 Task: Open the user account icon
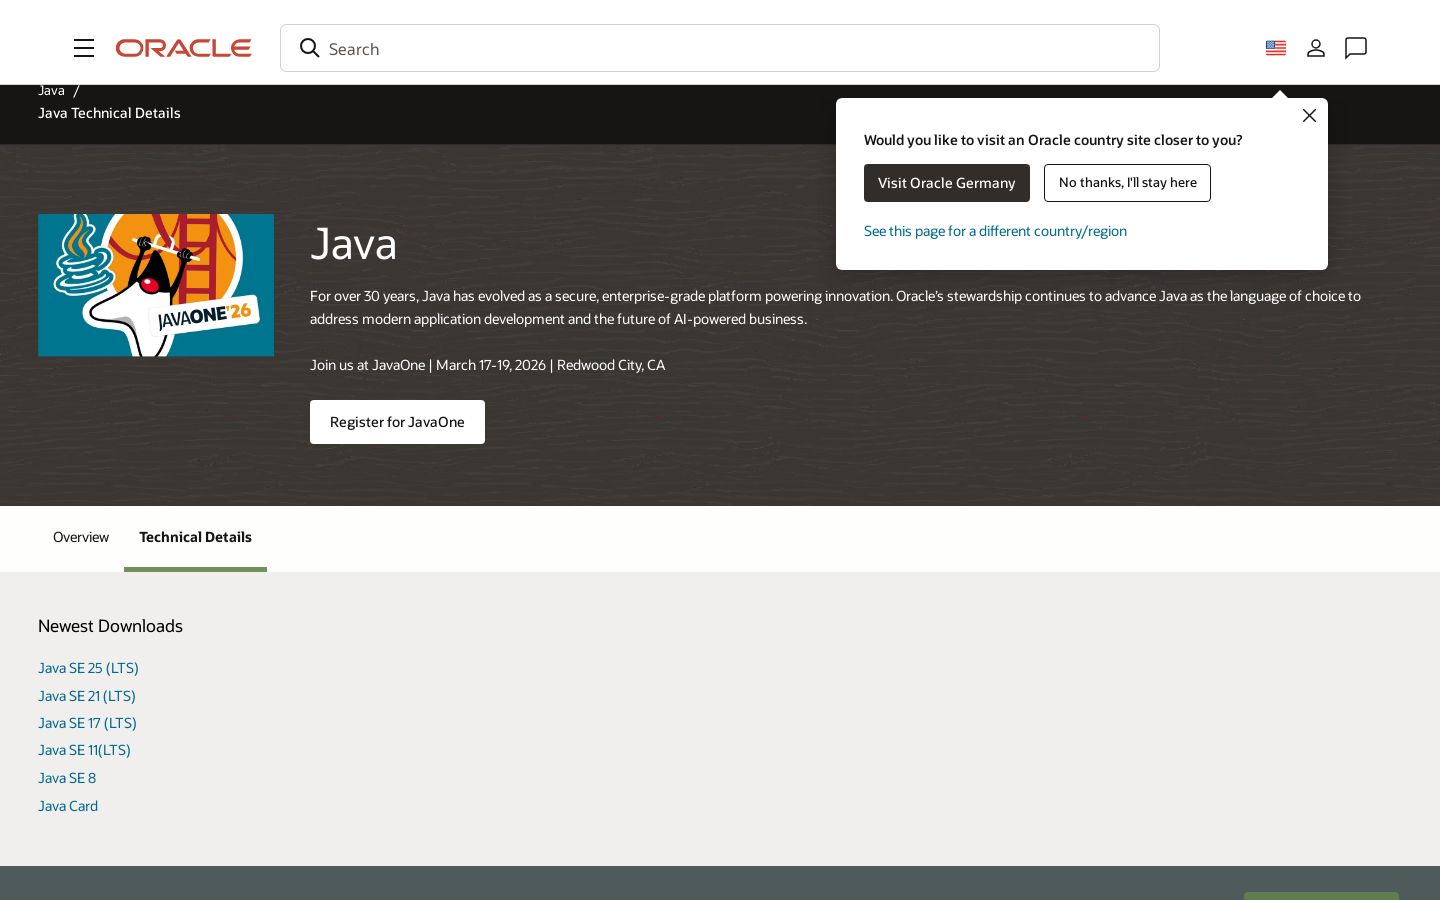coord(1316,48)
